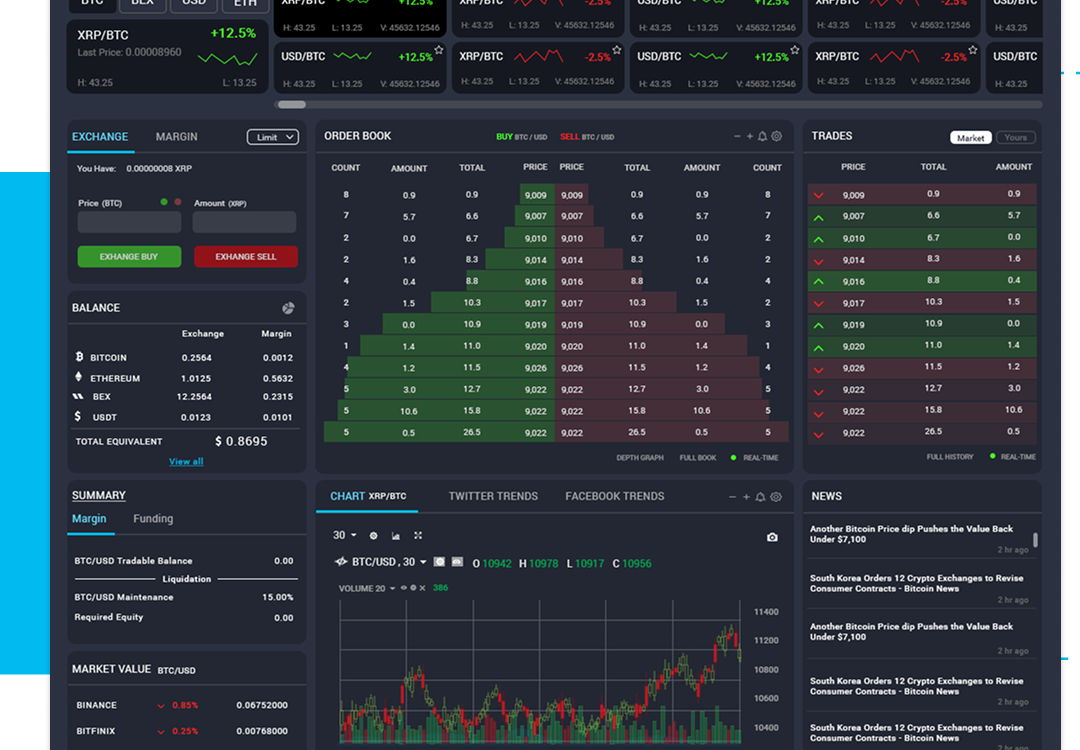Open Full History of trades
The height and width of the screenshot is (750, 1080).
coord(950,457)
